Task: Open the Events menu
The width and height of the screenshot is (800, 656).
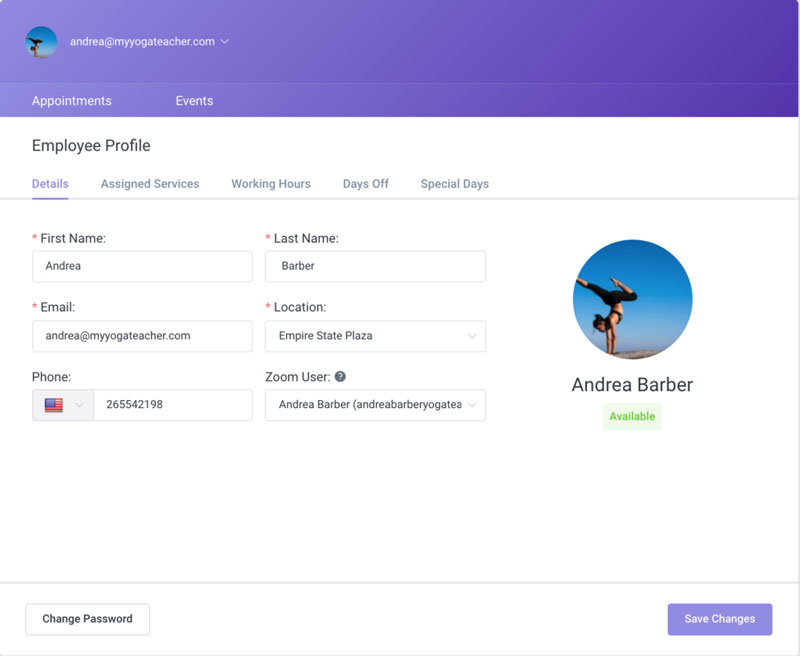Action: coord(194,100)
